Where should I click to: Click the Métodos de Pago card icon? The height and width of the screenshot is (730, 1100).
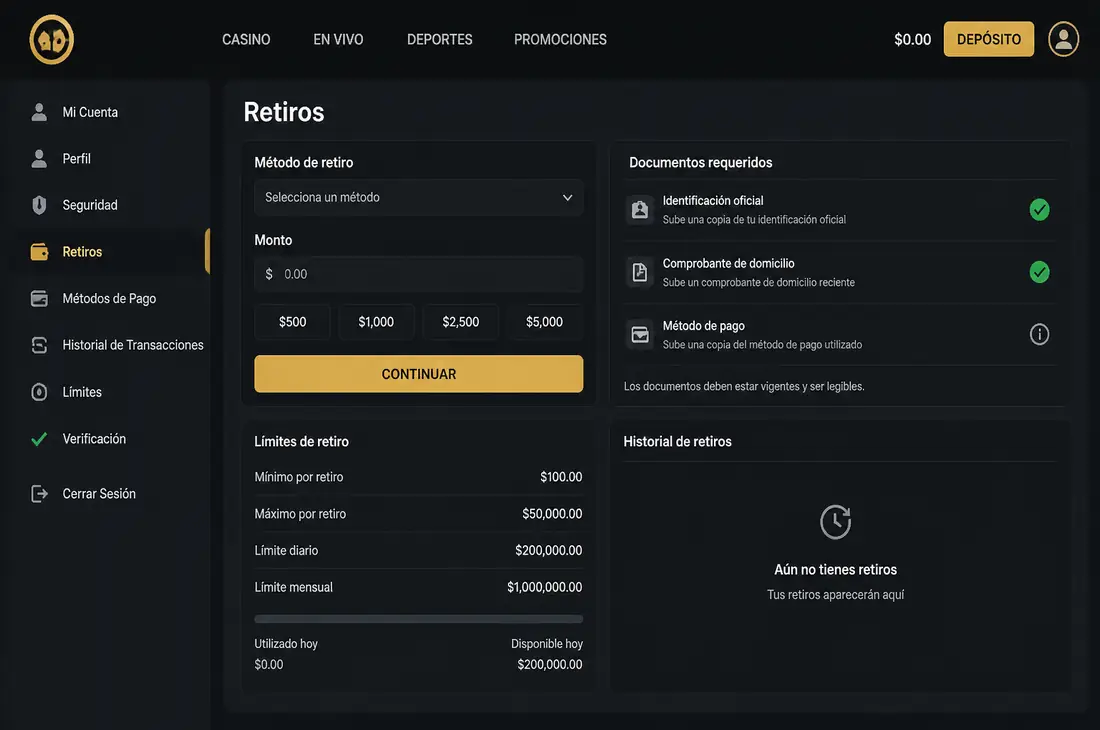click(x=39, y=299)
